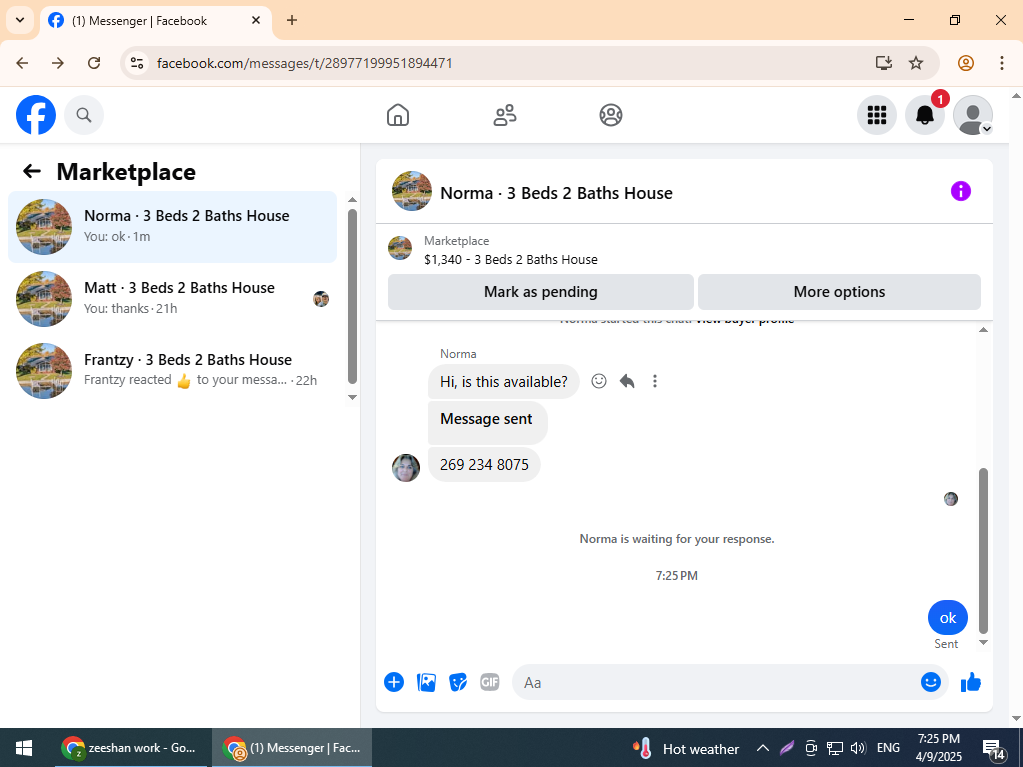This screenshot has width=1023, height=767.
Task: Click the sent "ok" message bubble
Action: [947, 618]
